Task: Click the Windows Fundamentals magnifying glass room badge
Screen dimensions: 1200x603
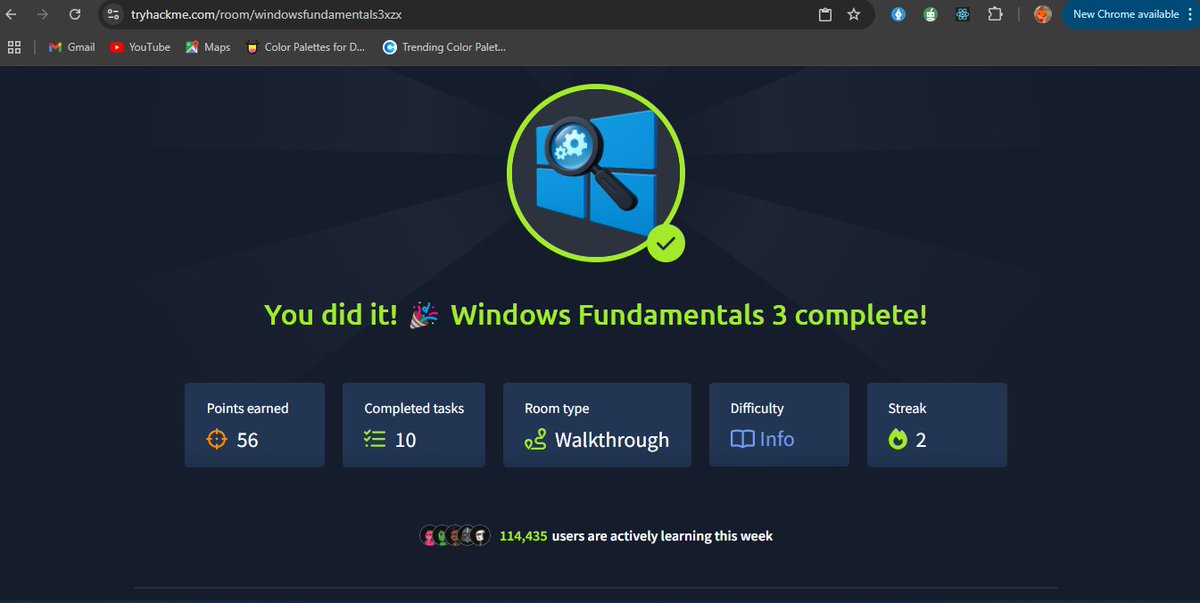Action: point(596,172)
